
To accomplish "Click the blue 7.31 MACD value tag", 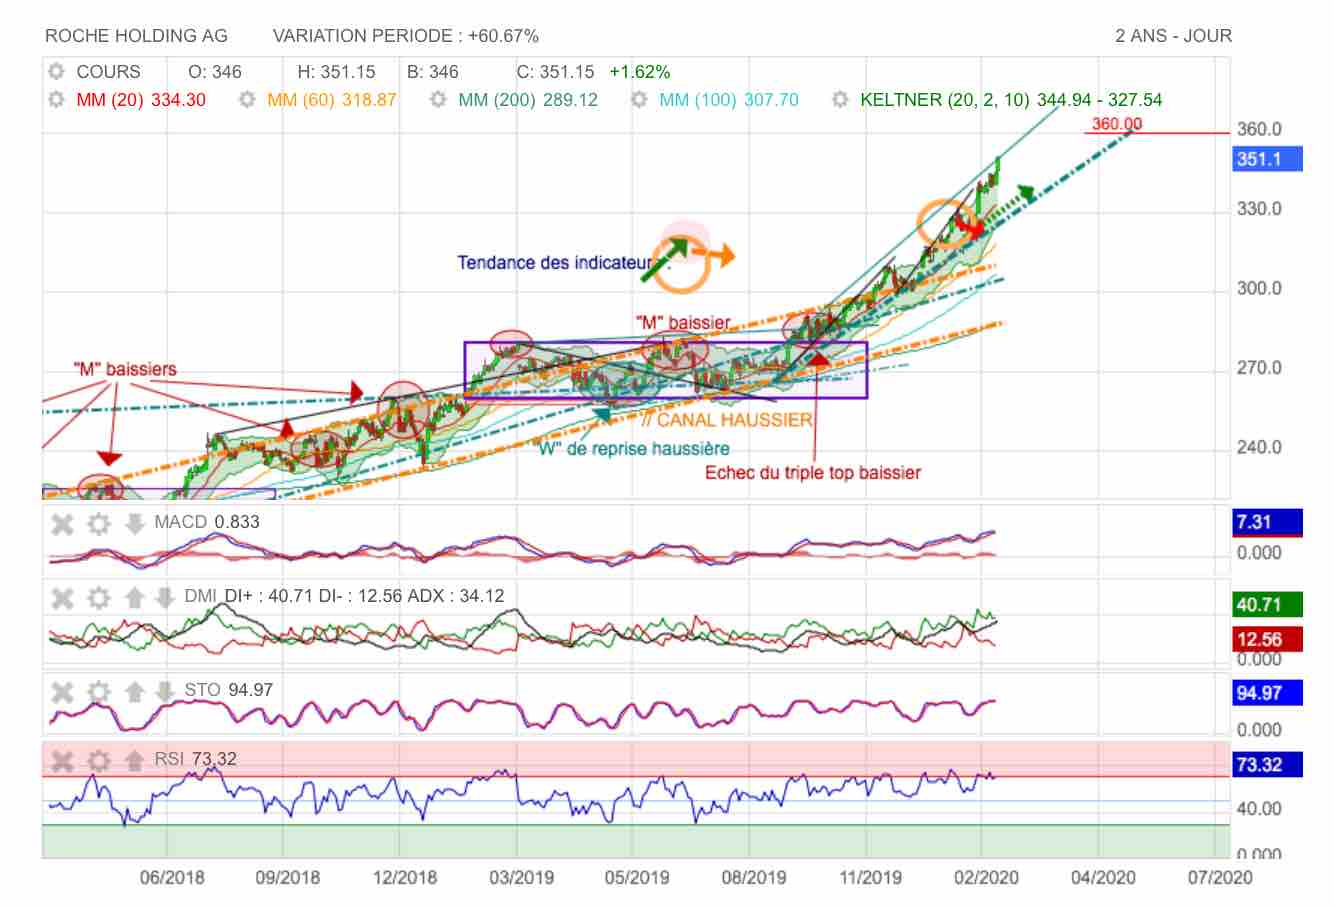I will (x=1268, y=522).
